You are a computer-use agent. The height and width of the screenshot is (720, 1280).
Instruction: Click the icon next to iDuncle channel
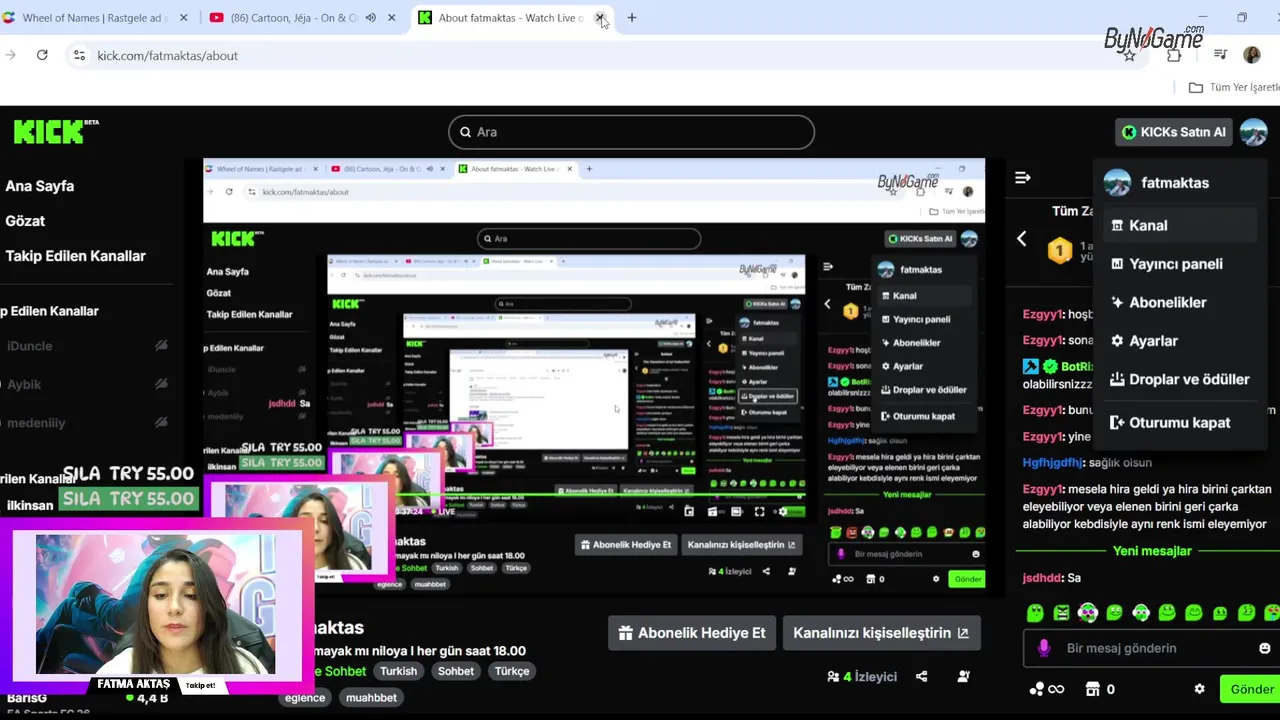[x=161, y=346]
